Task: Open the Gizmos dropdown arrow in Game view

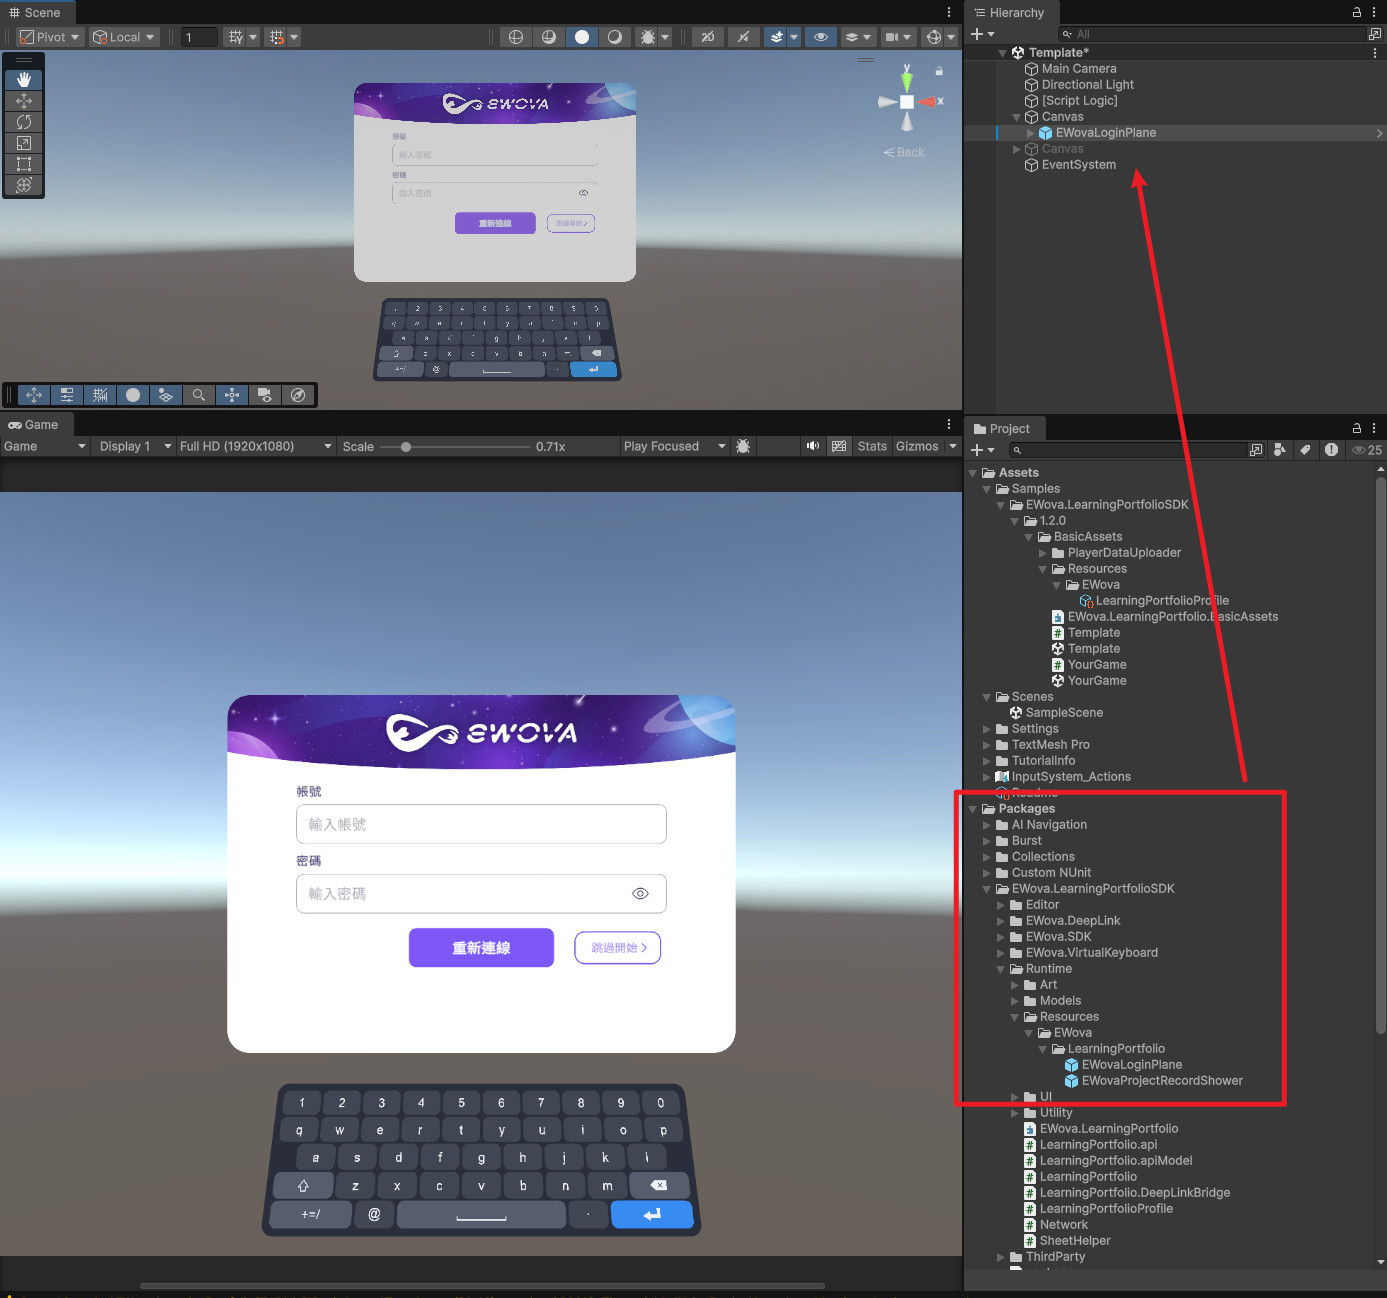Action: click(953, 446)
